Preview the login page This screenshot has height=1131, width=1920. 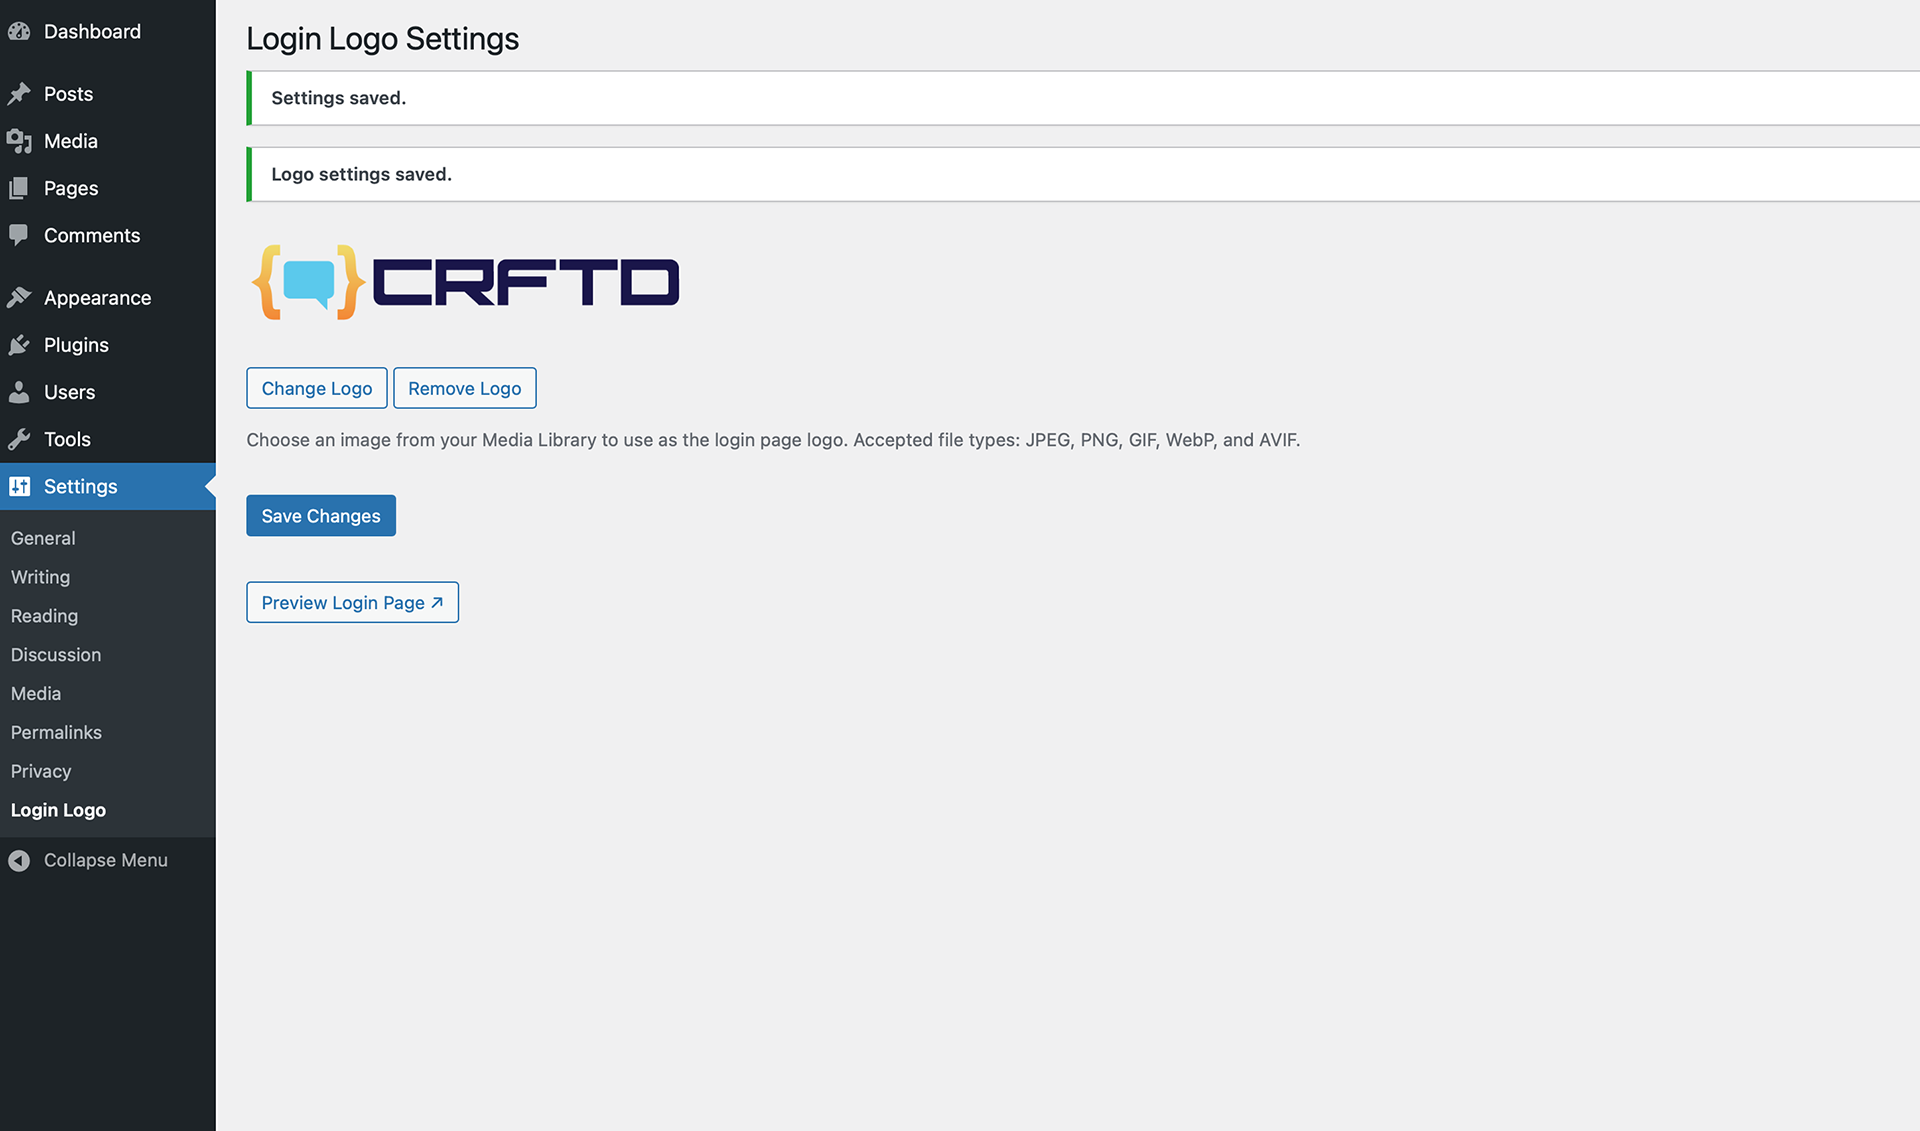point(352,602)
